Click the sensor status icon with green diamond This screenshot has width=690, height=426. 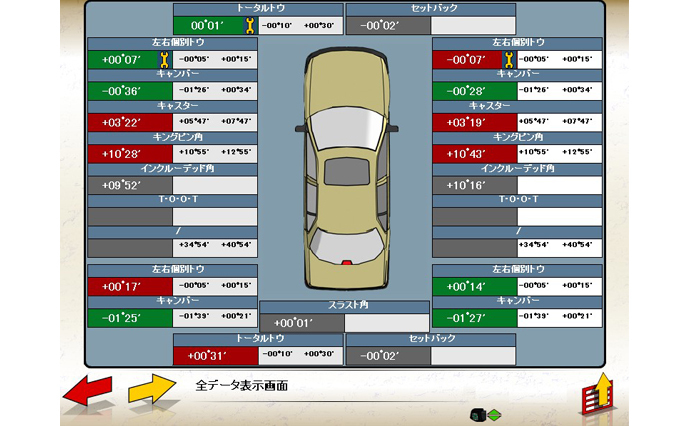pyautogui.click(x=486, y=414)
